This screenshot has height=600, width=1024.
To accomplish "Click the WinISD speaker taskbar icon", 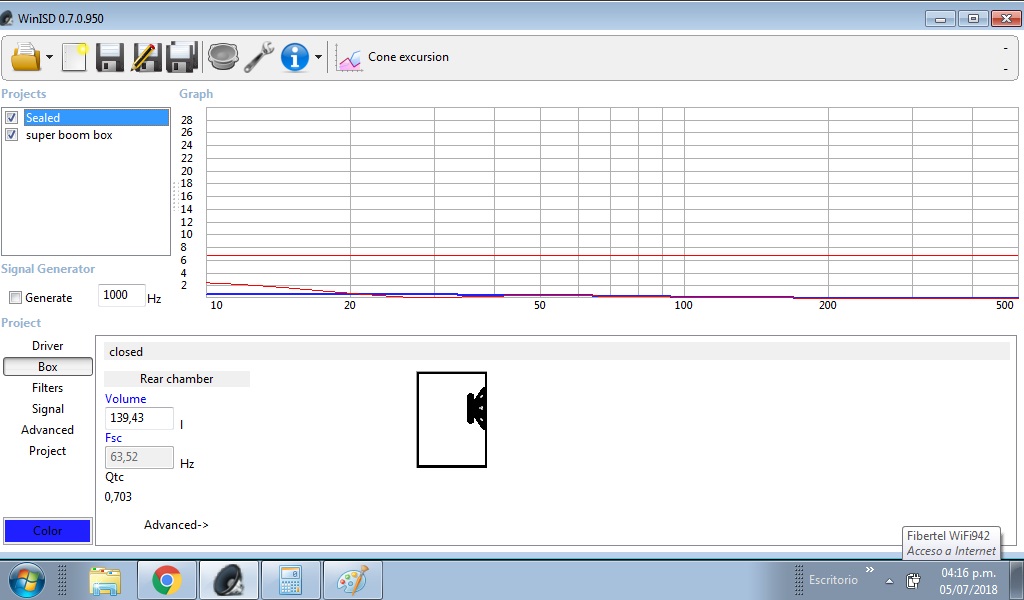I will 229,580.
